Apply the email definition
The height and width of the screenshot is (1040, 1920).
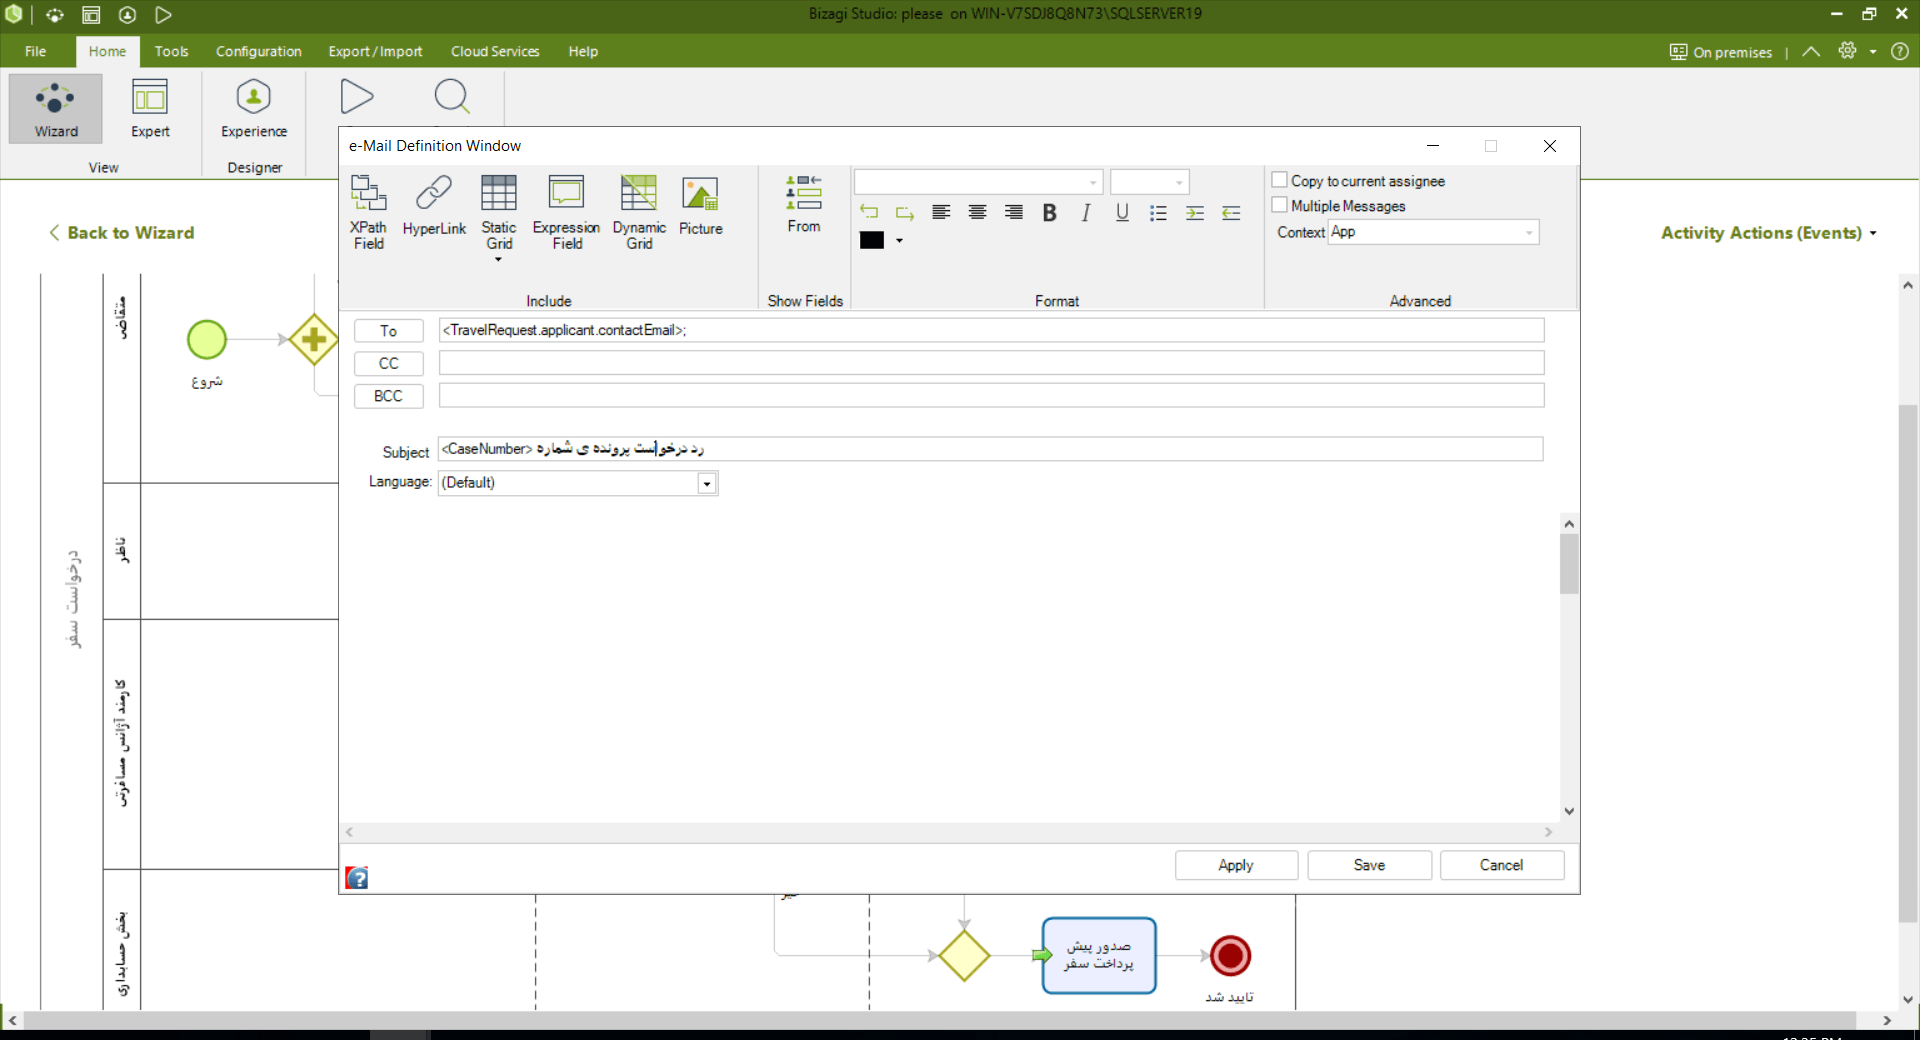pyautogui.click(x=1236, y=865)
